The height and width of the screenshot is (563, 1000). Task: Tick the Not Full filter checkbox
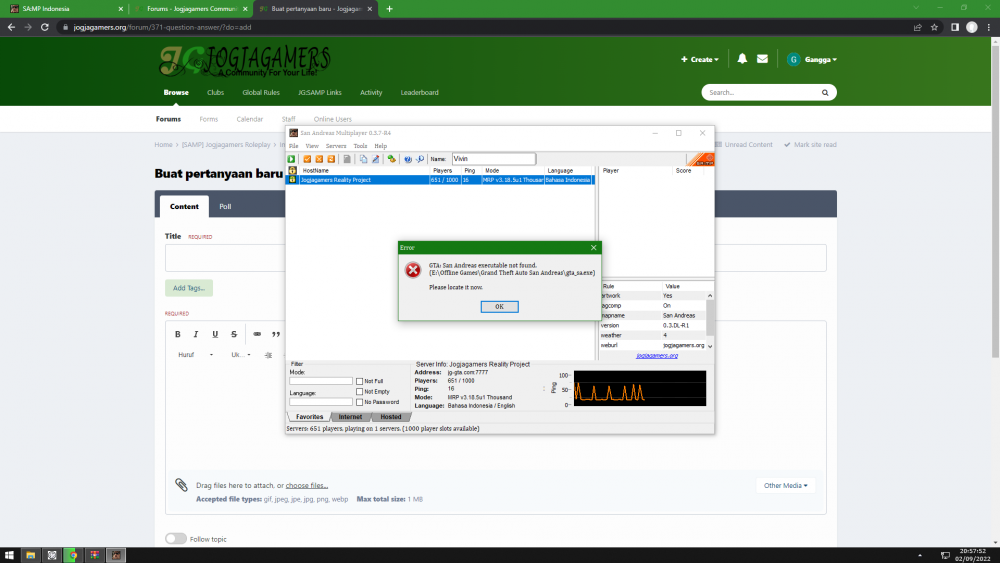click(360, 381)
